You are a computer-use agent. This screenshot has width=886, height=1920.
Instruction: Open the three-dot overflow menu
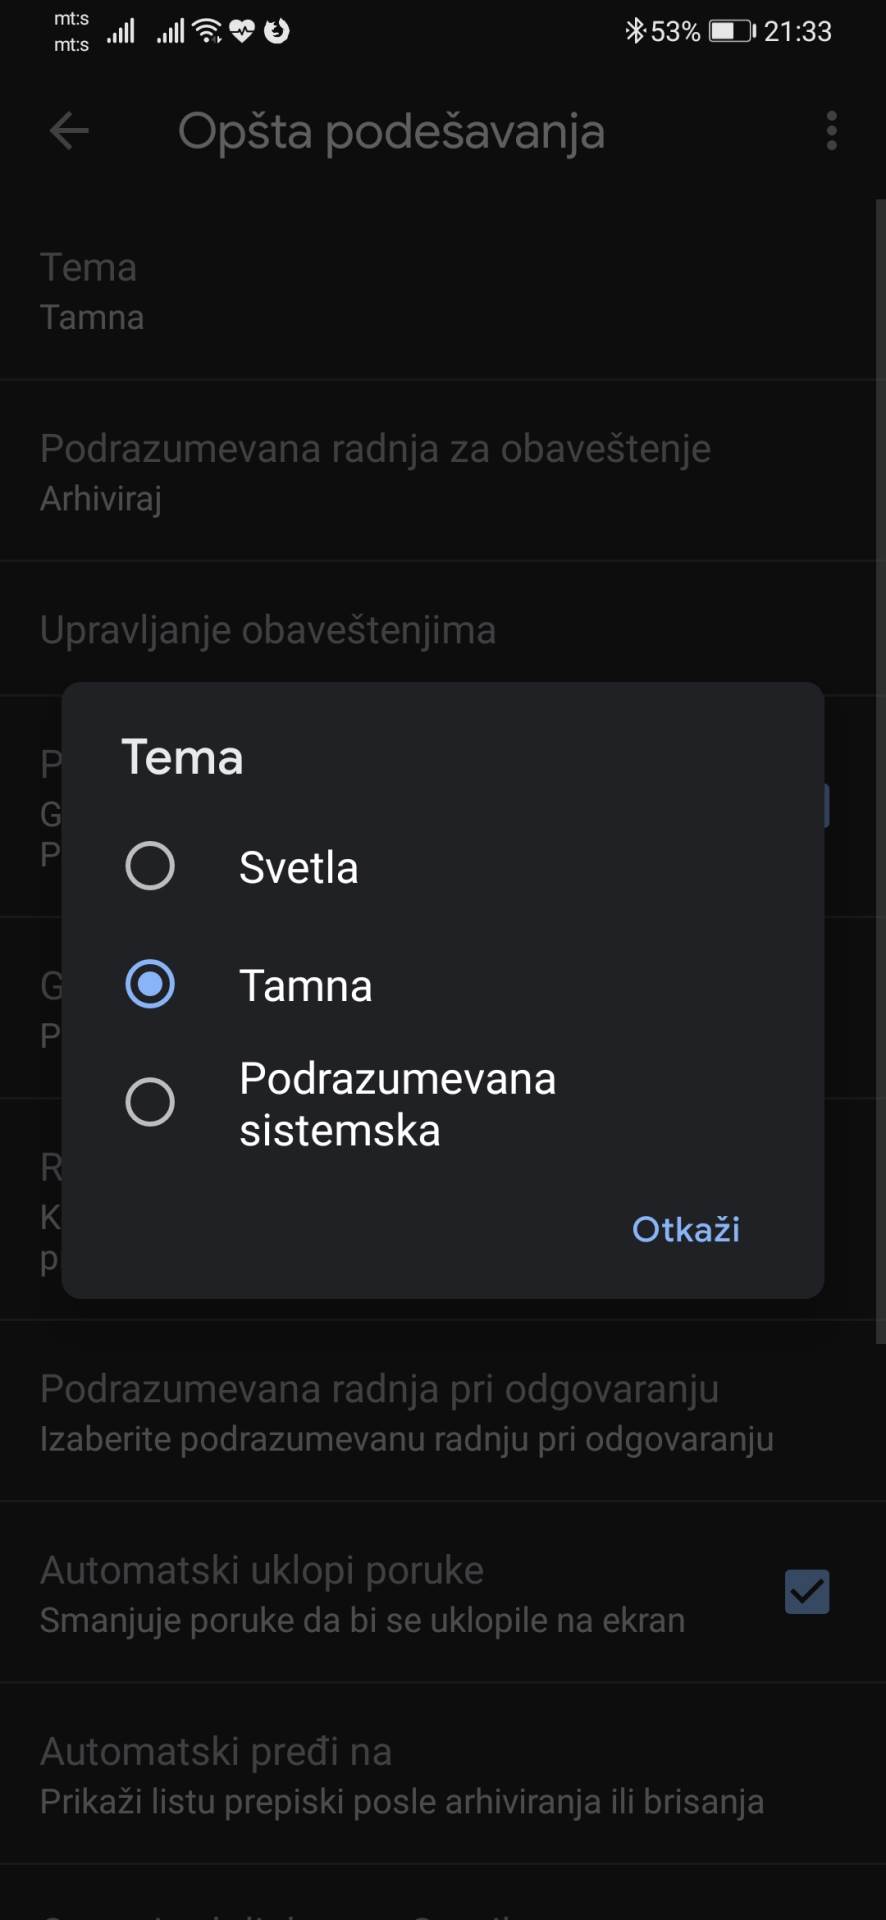tap(831, 131)
